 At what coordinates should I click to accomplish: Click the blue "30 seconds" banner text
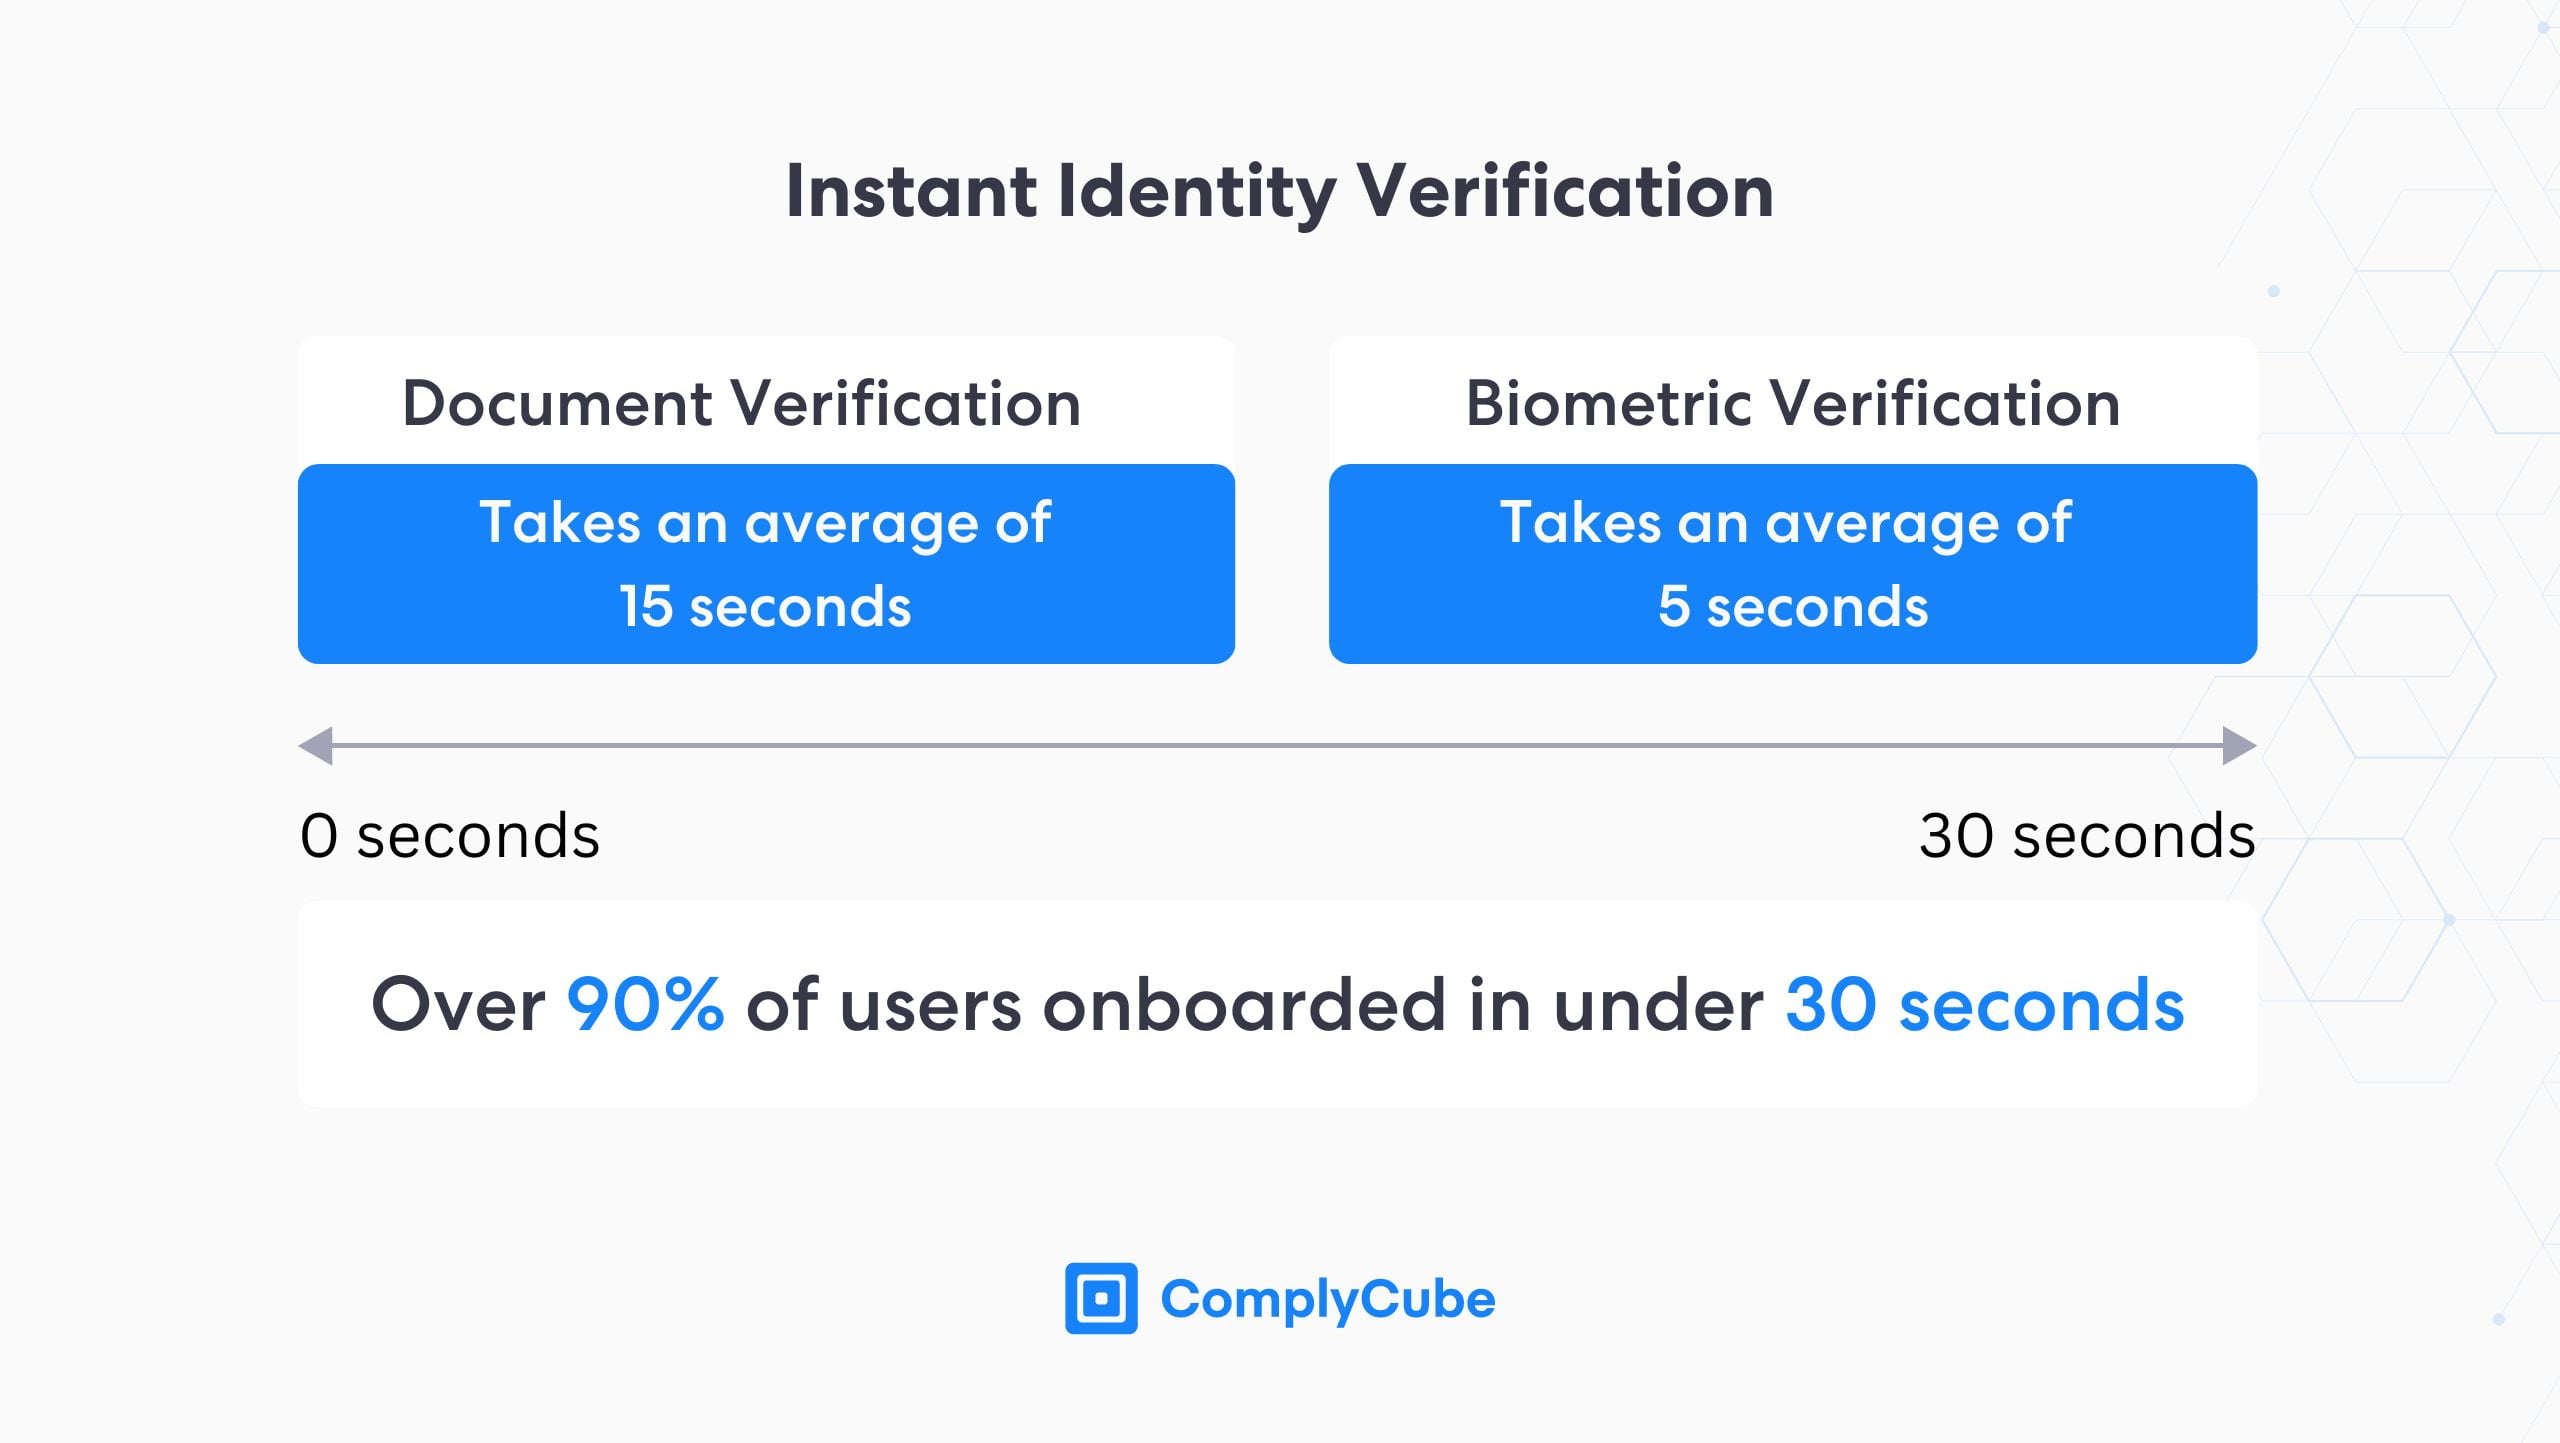click(1984, 1005)
